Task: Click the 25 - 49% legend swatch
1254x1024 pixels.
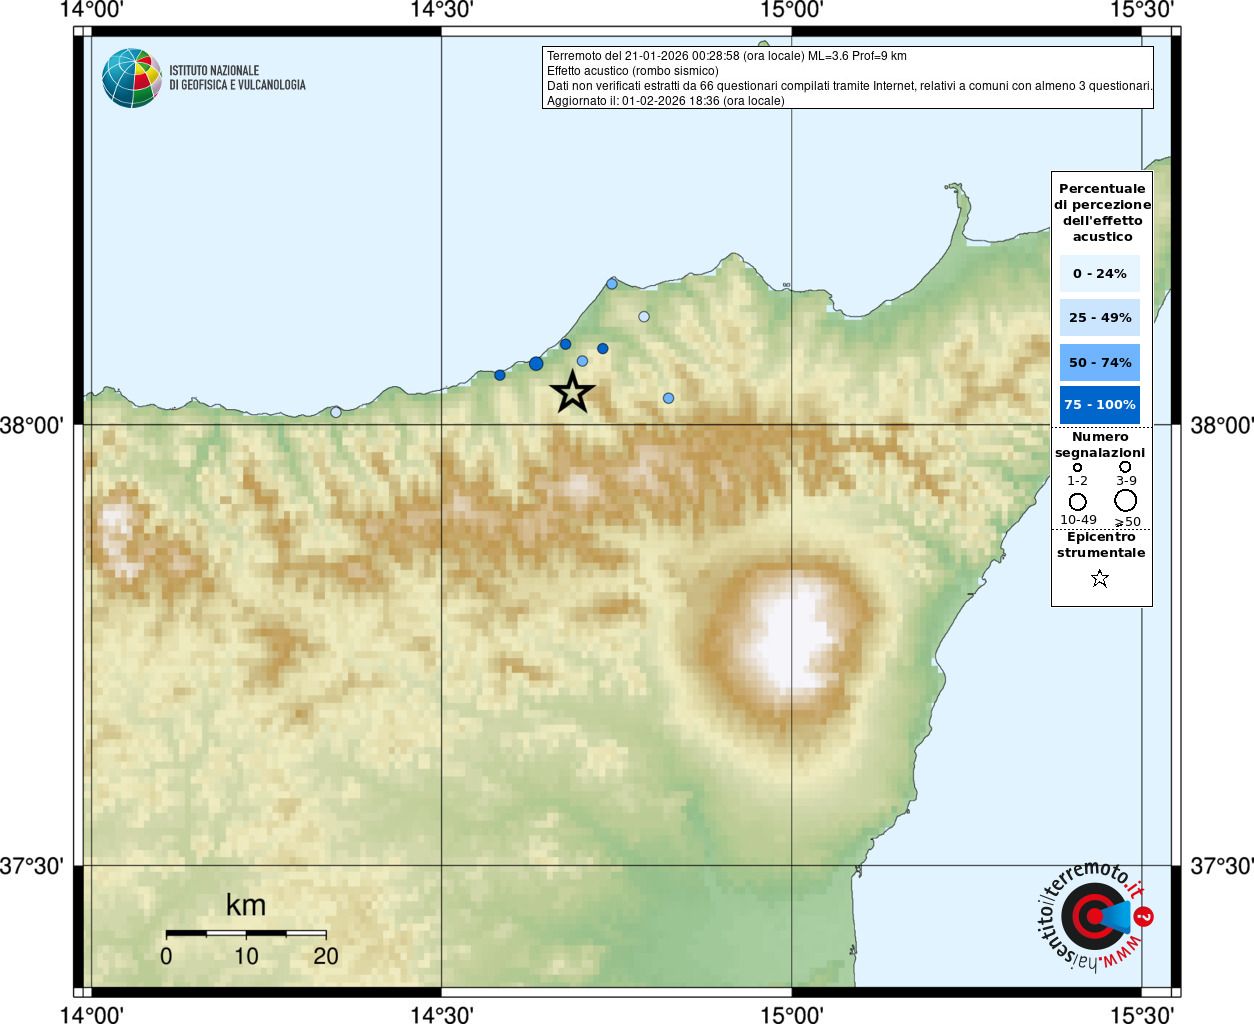Action: point(1100,317)
